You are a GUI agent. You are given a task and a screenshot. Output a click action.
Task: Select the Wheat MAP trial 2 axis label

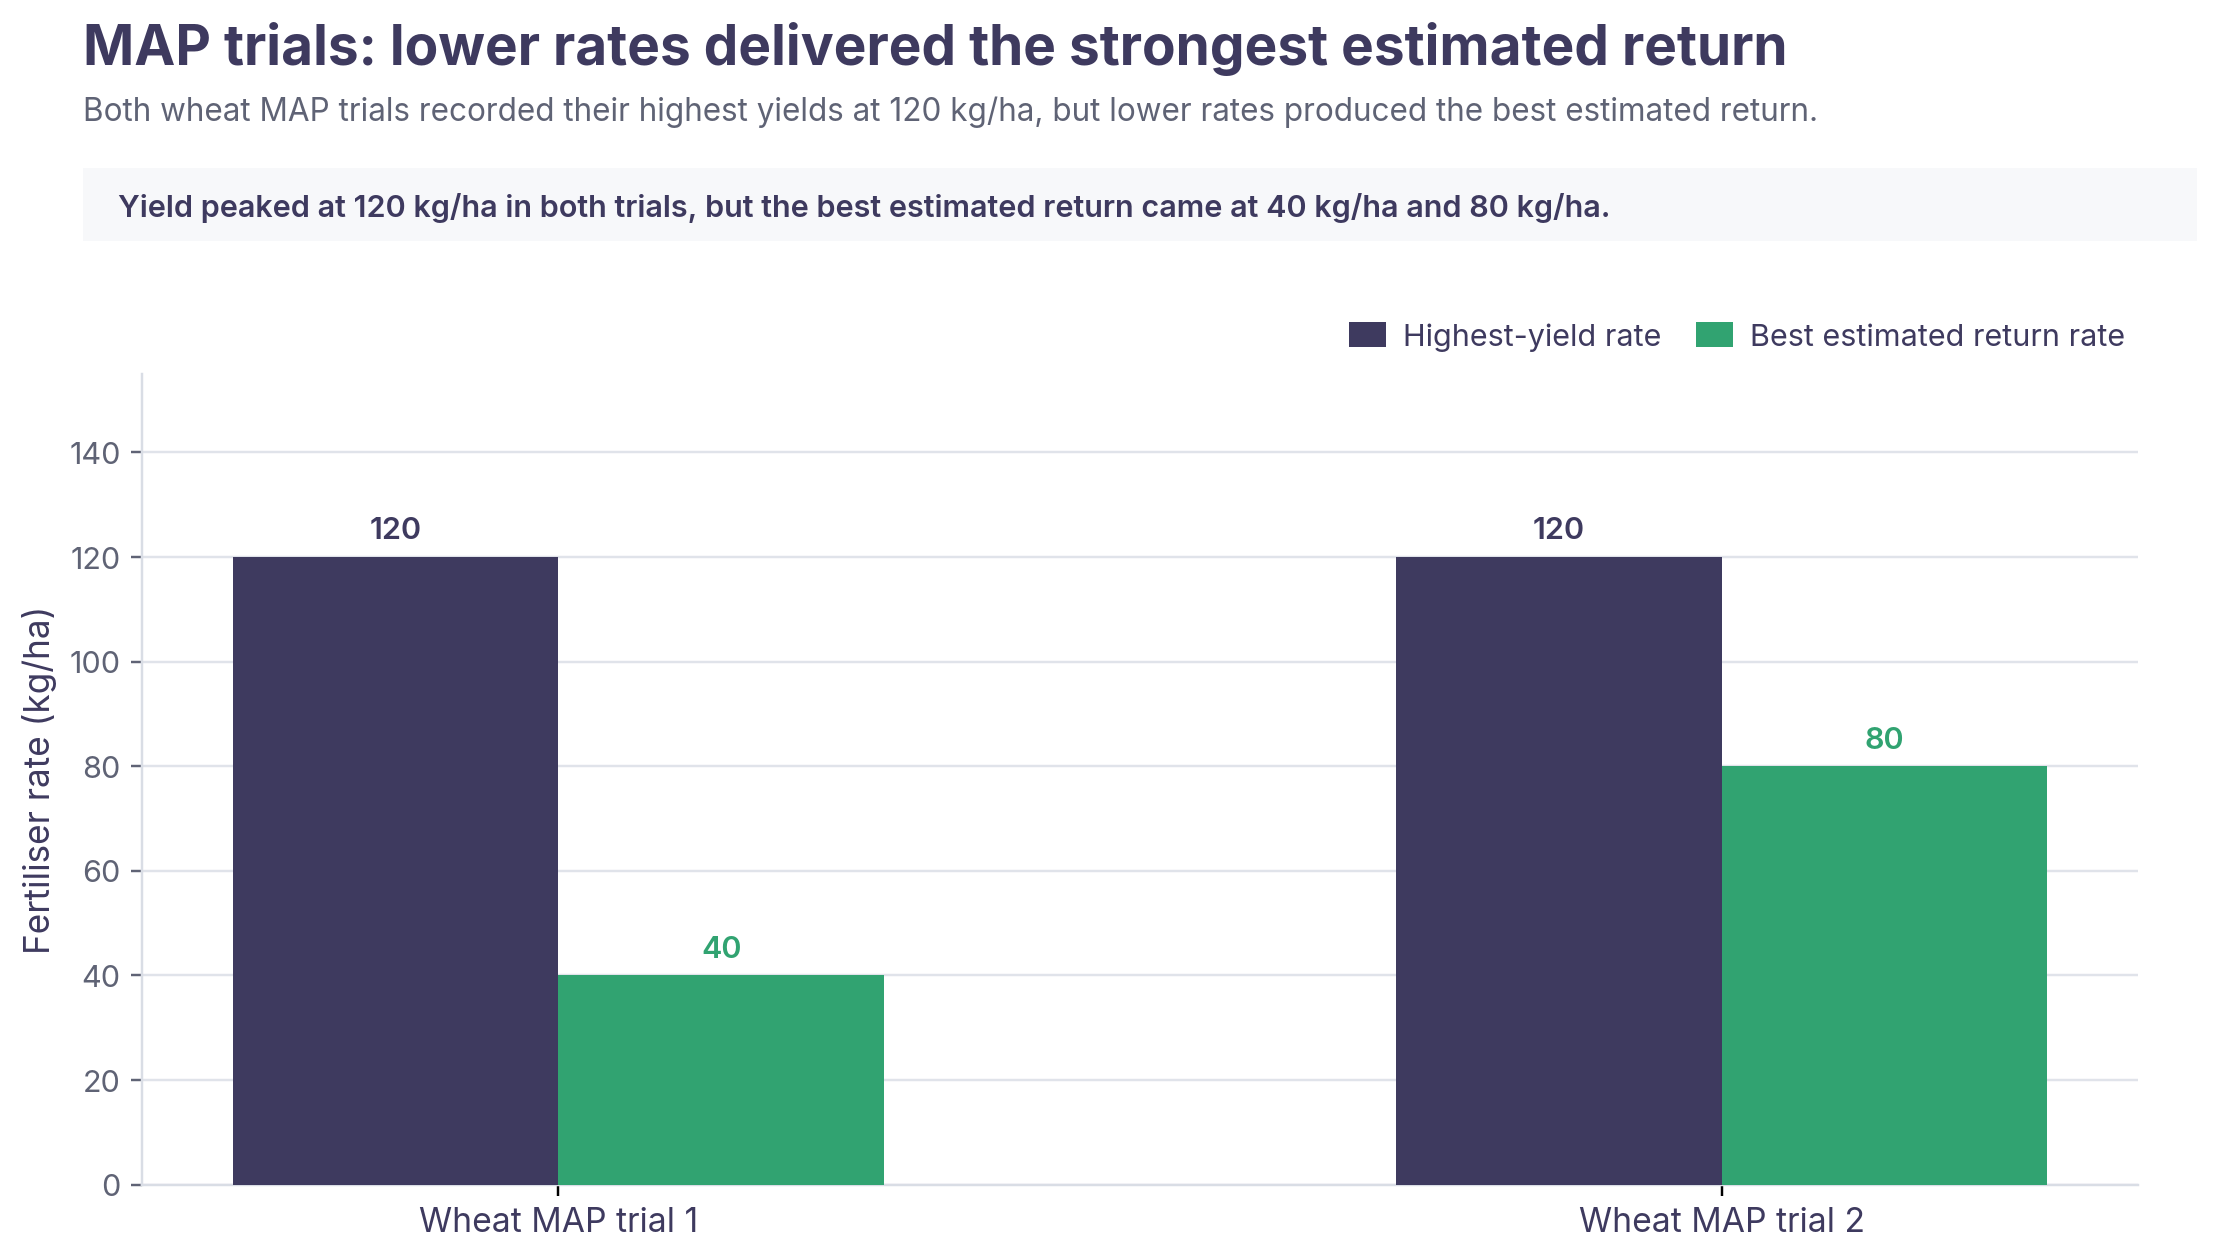pos(1721,1220)
